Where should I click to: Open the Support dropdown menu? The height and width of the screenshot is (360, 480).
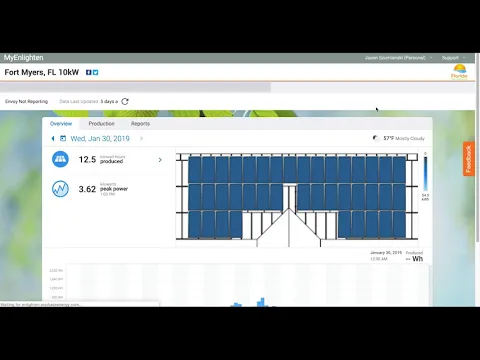453,58
